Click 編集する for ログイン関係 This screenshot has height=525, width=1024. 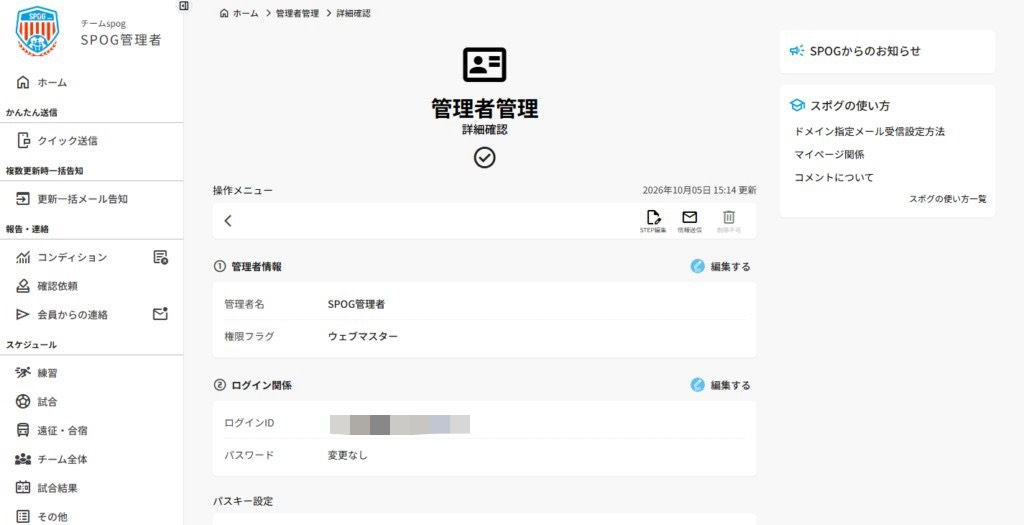(x=720, y=385)
